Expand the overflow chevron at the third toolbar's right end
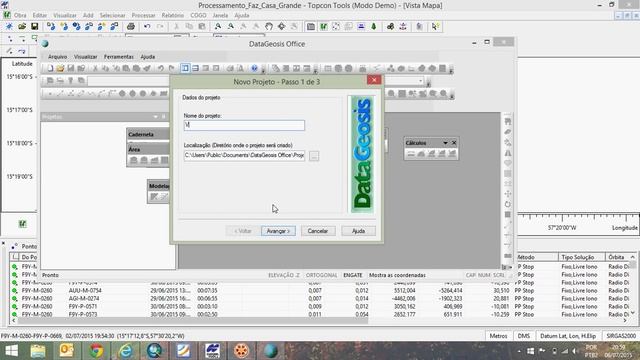The width and height of the screenshot is (640, 360). (451, 95)
